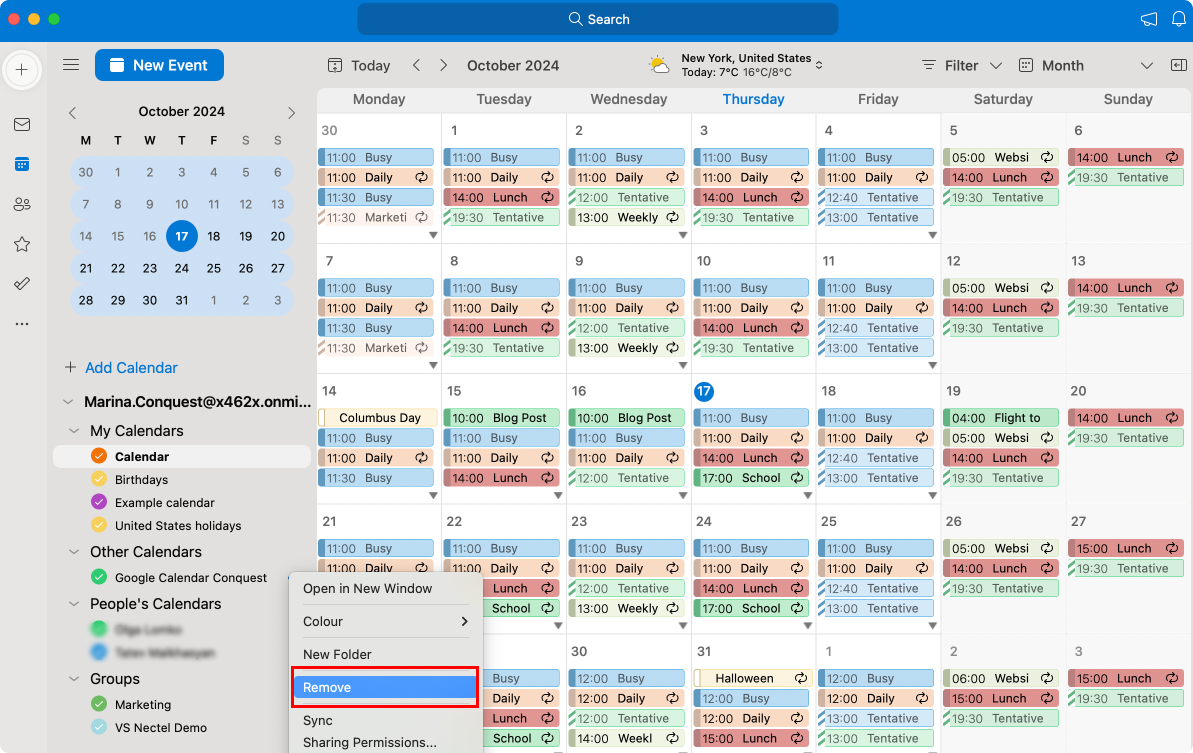This screenshot has height=753, width=1193.
Task: Click the macOS green fullscreen button
Action: coord(54,19)
